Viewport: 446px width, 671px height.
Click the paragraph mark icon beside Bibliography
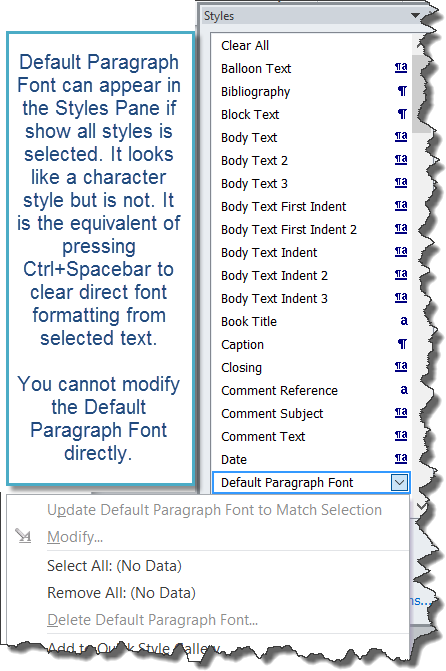coord(402,91)
